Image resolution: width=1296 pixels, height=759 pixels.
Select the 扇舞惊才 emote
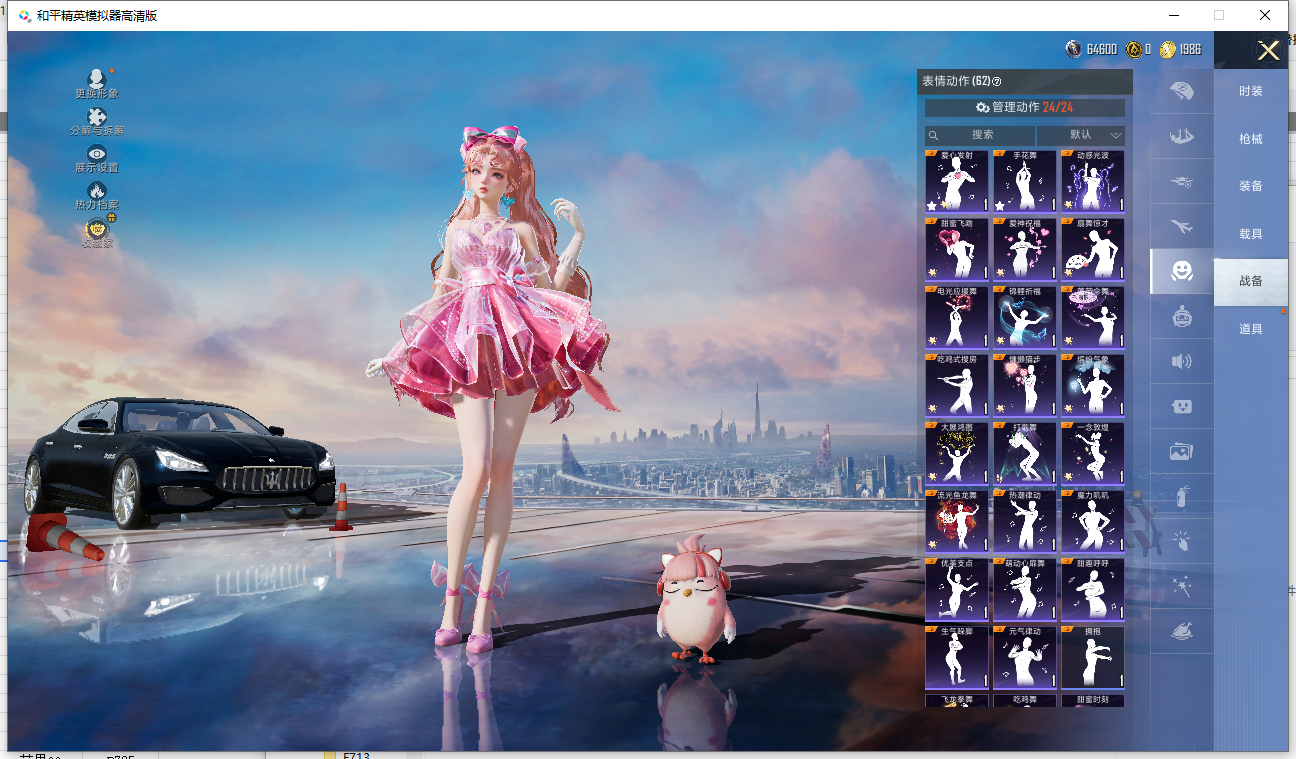click(x=1093, y=249)
